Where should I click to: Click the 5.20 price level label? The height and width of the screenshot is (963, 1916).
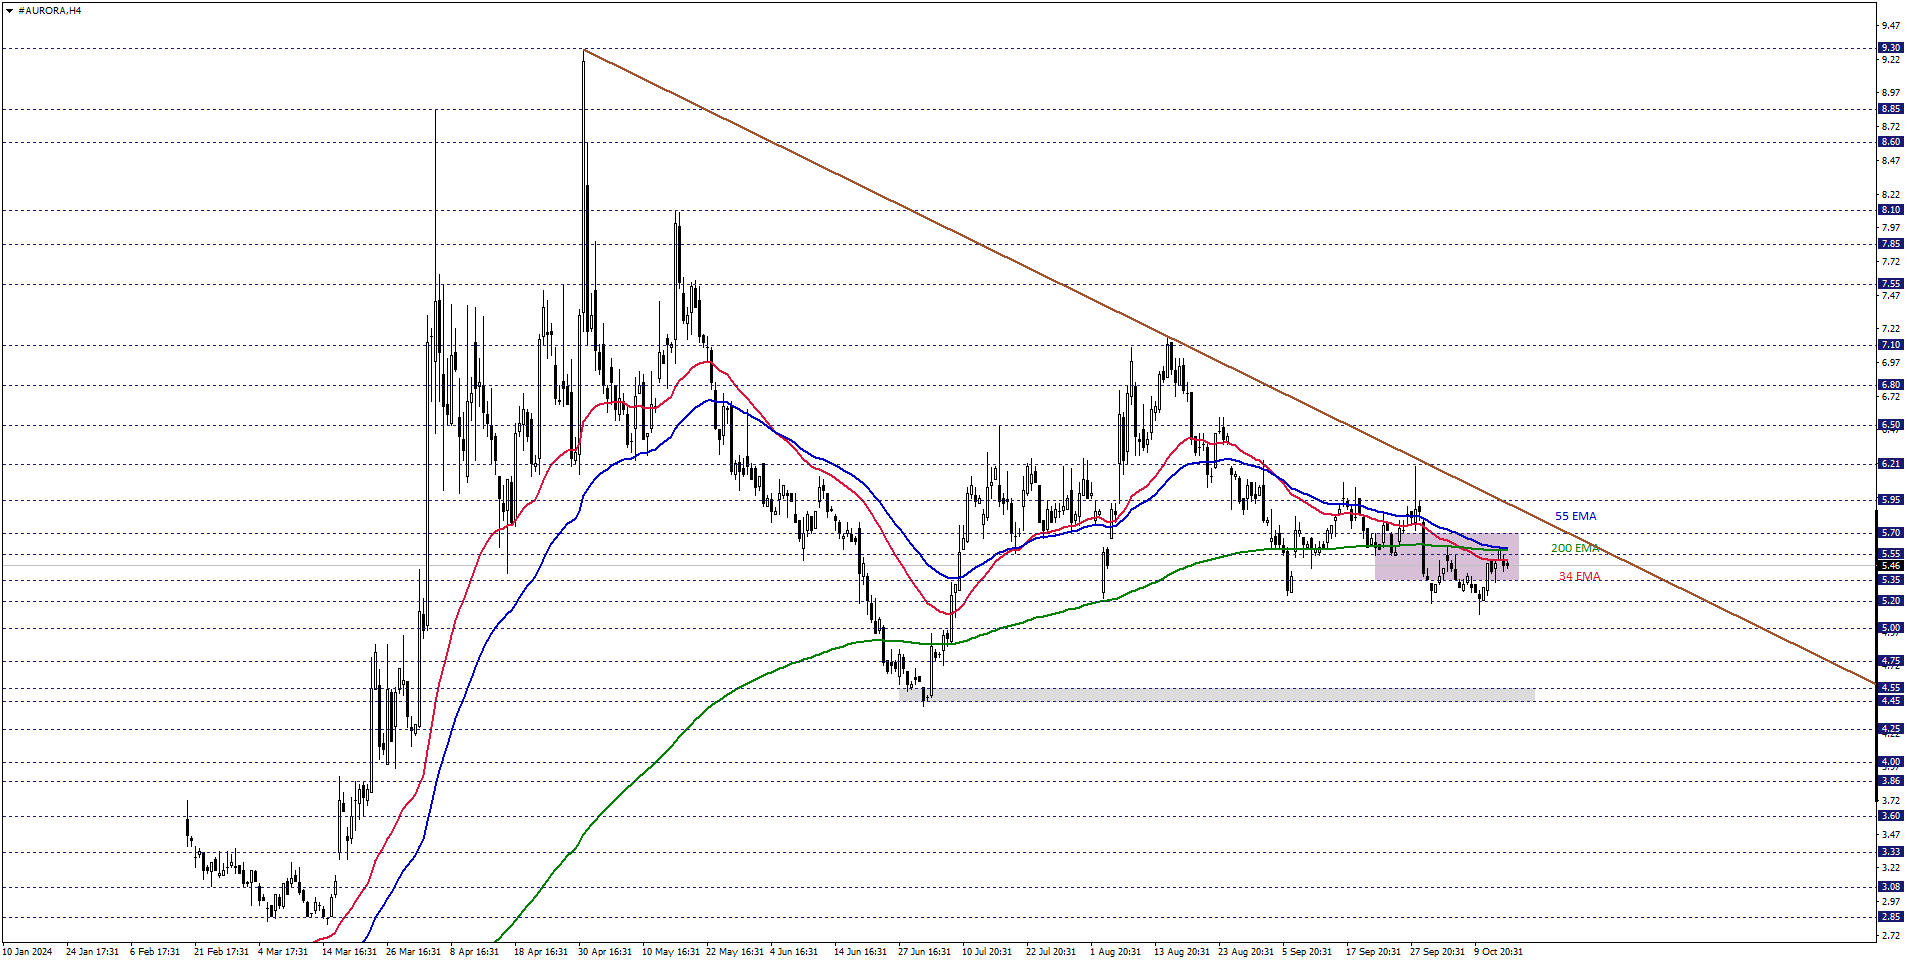click(1890, 601)
